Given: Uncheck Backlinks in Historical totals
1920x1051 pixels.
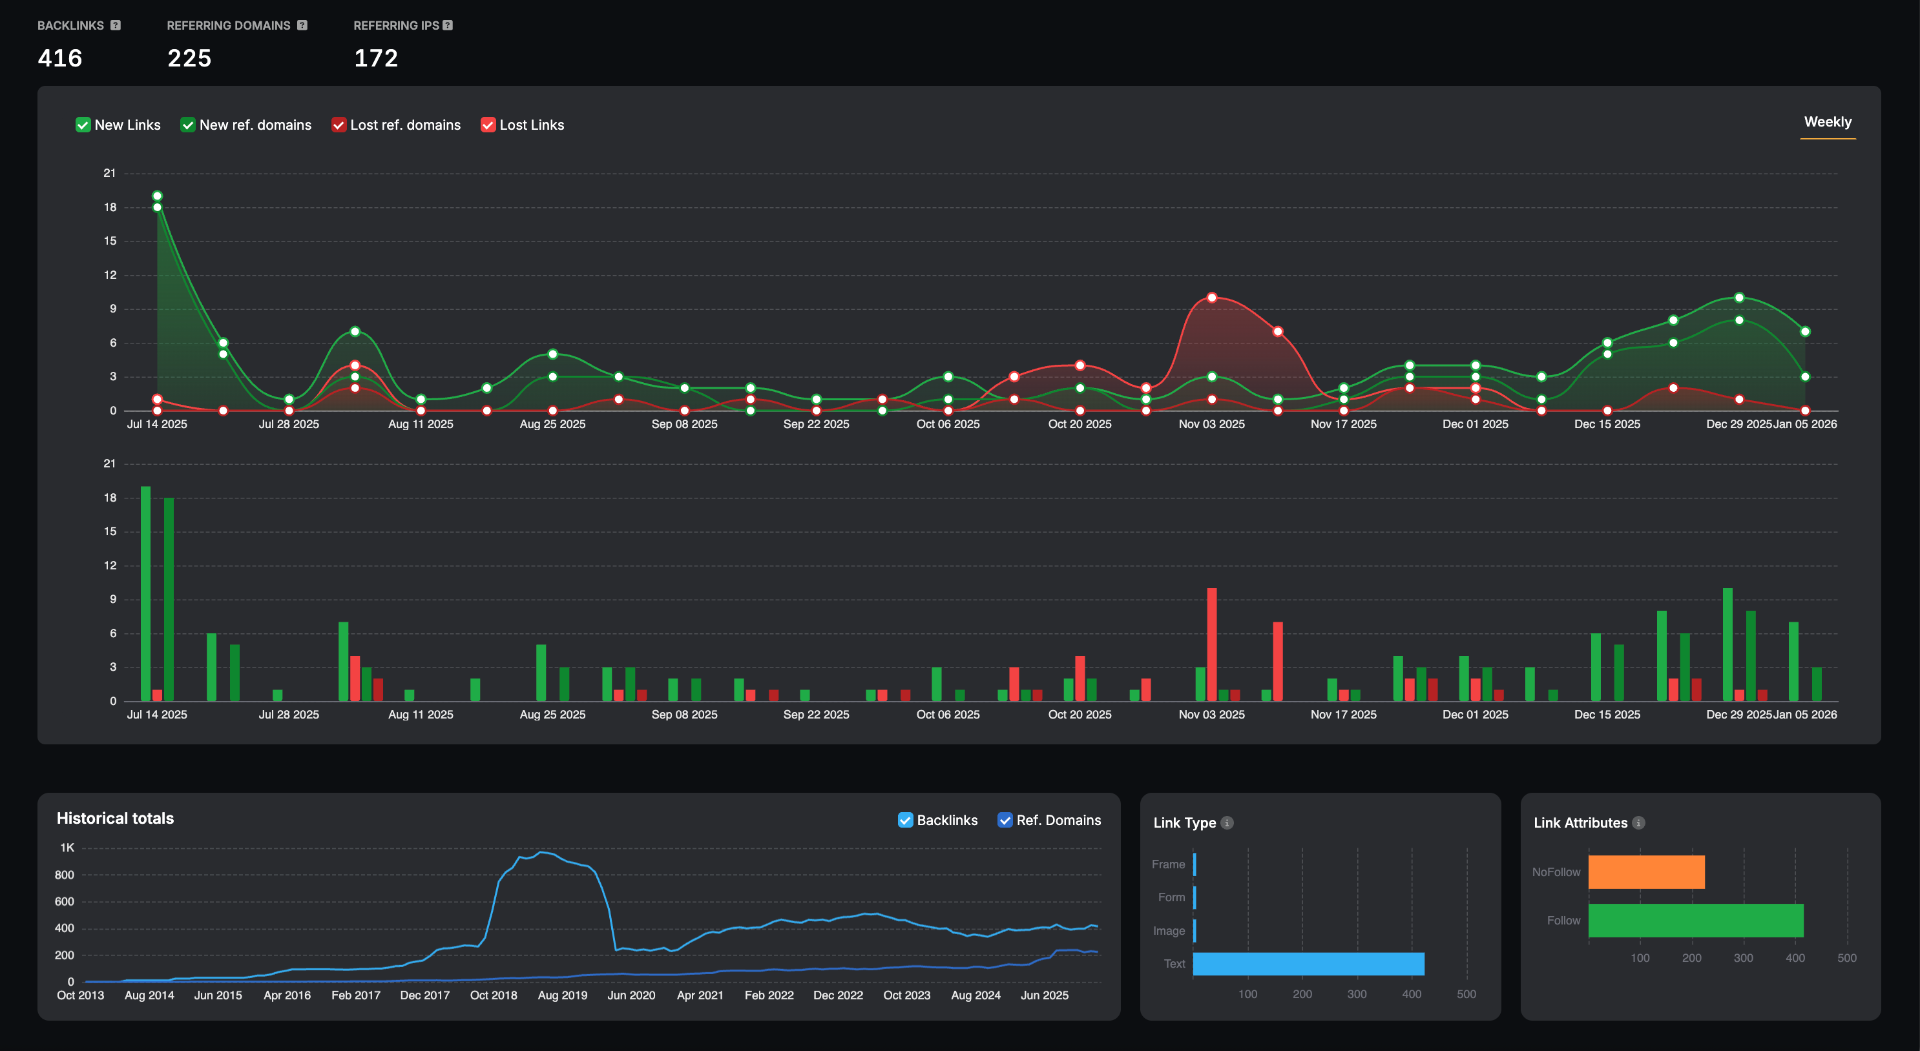Looking at the screenshot, I should click(905, 820).
